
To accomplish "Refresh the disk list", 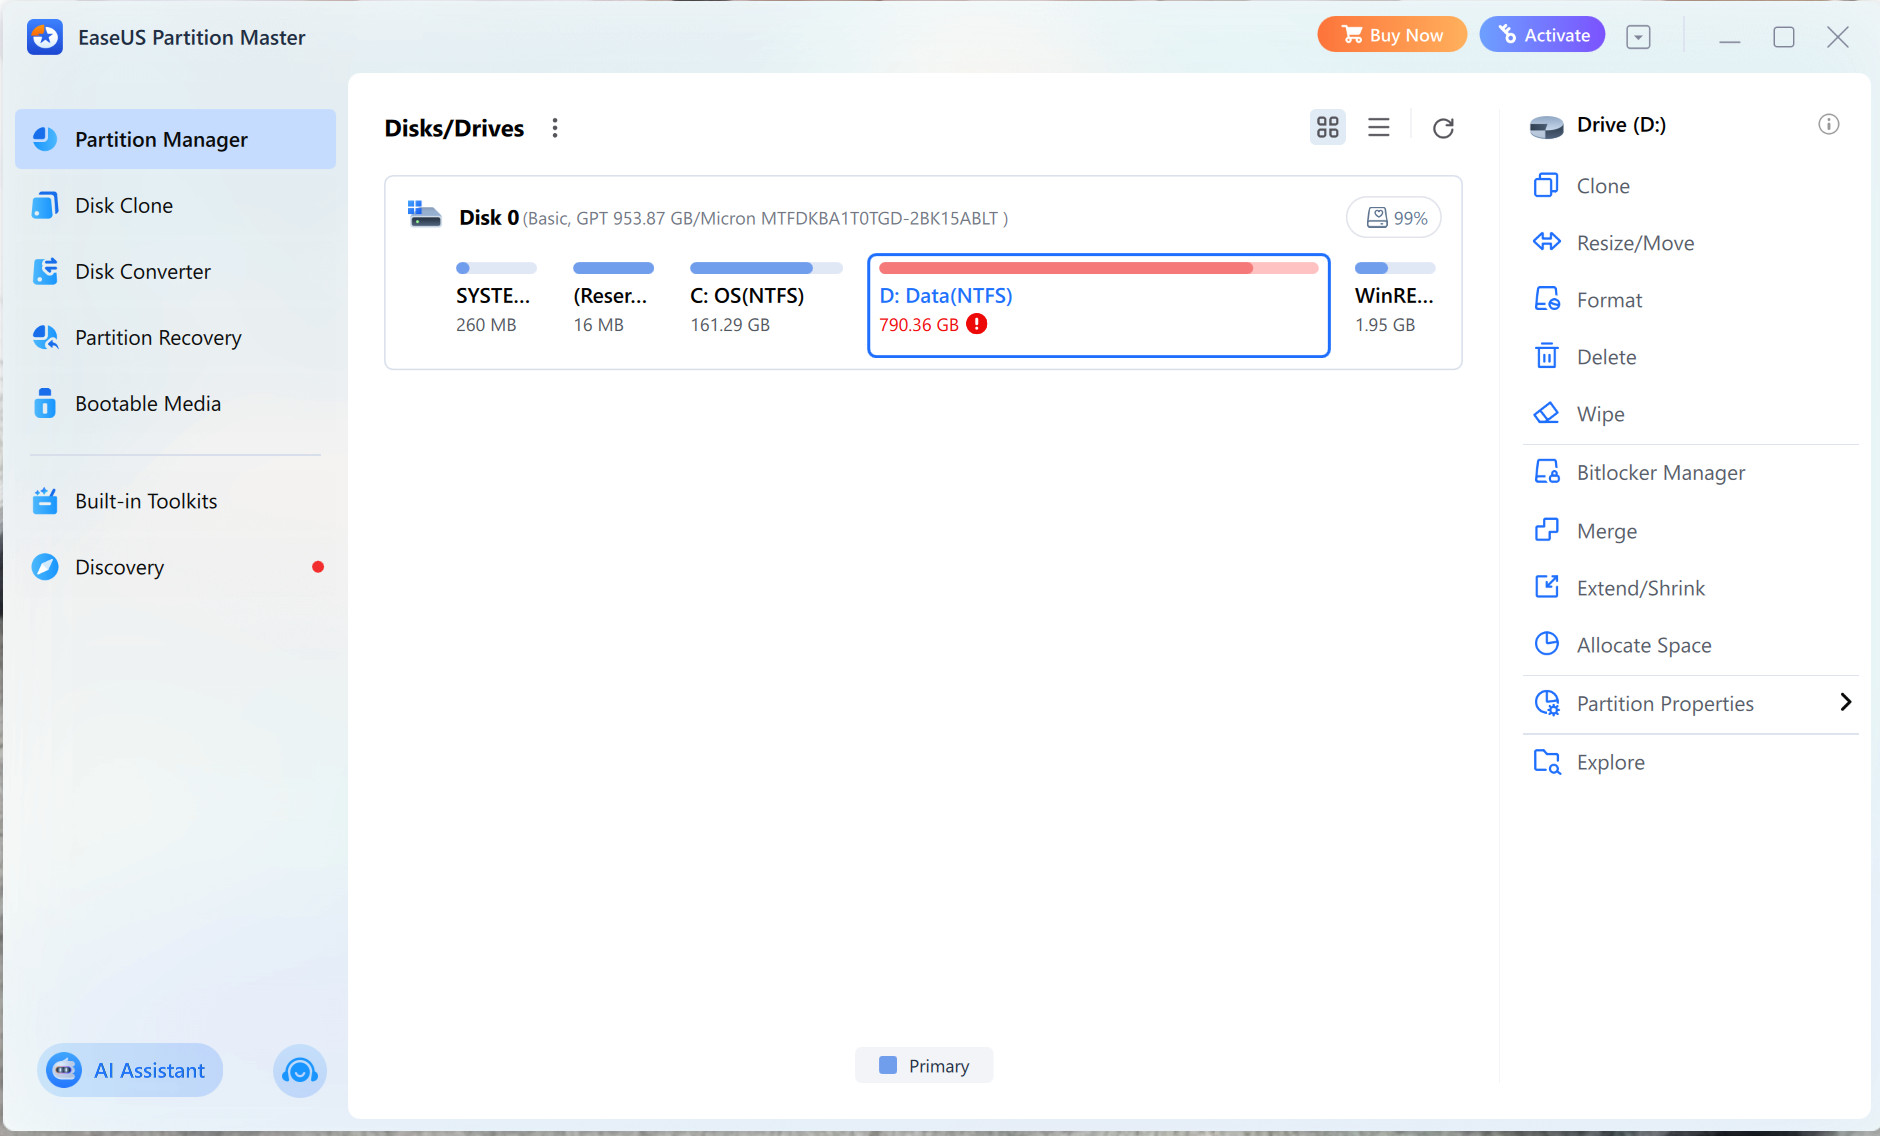I will coord(1443,128).
